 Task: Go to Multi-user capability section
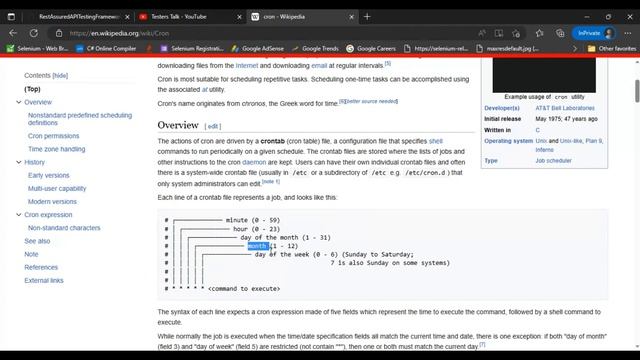(57, 189)
